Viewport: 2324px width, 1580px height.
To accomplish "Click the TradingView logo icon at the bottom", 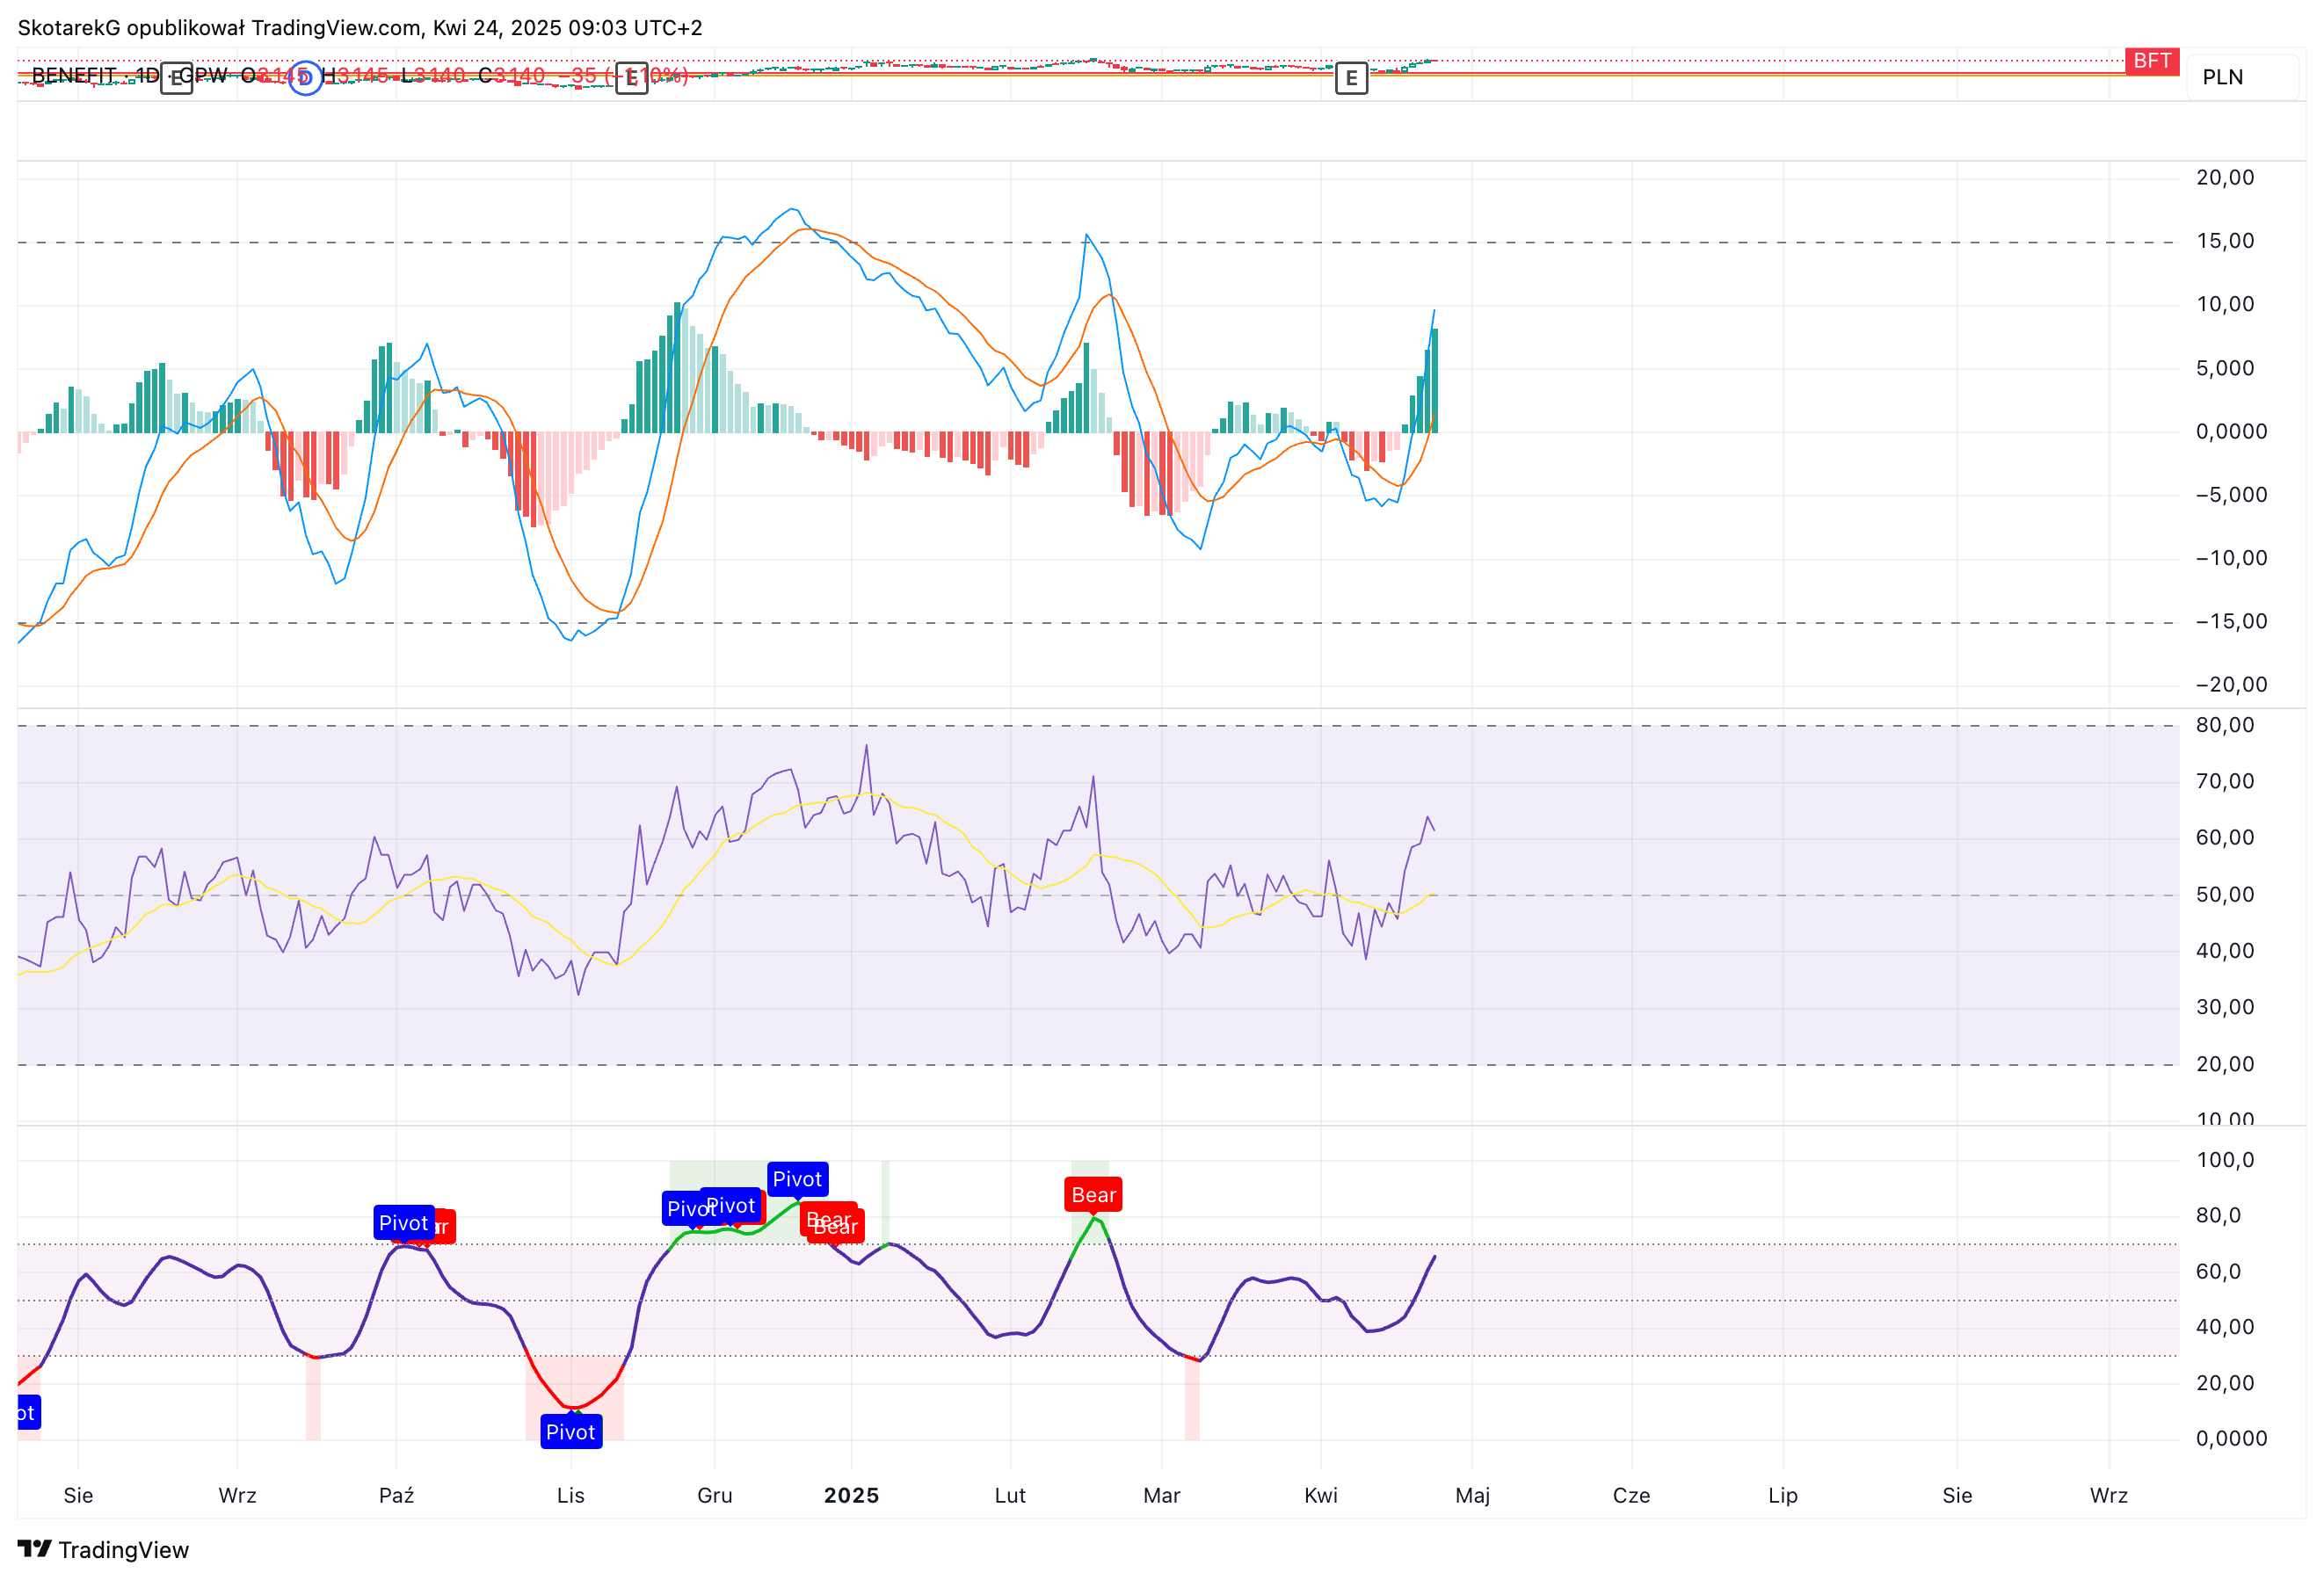I will [34, 1549].
